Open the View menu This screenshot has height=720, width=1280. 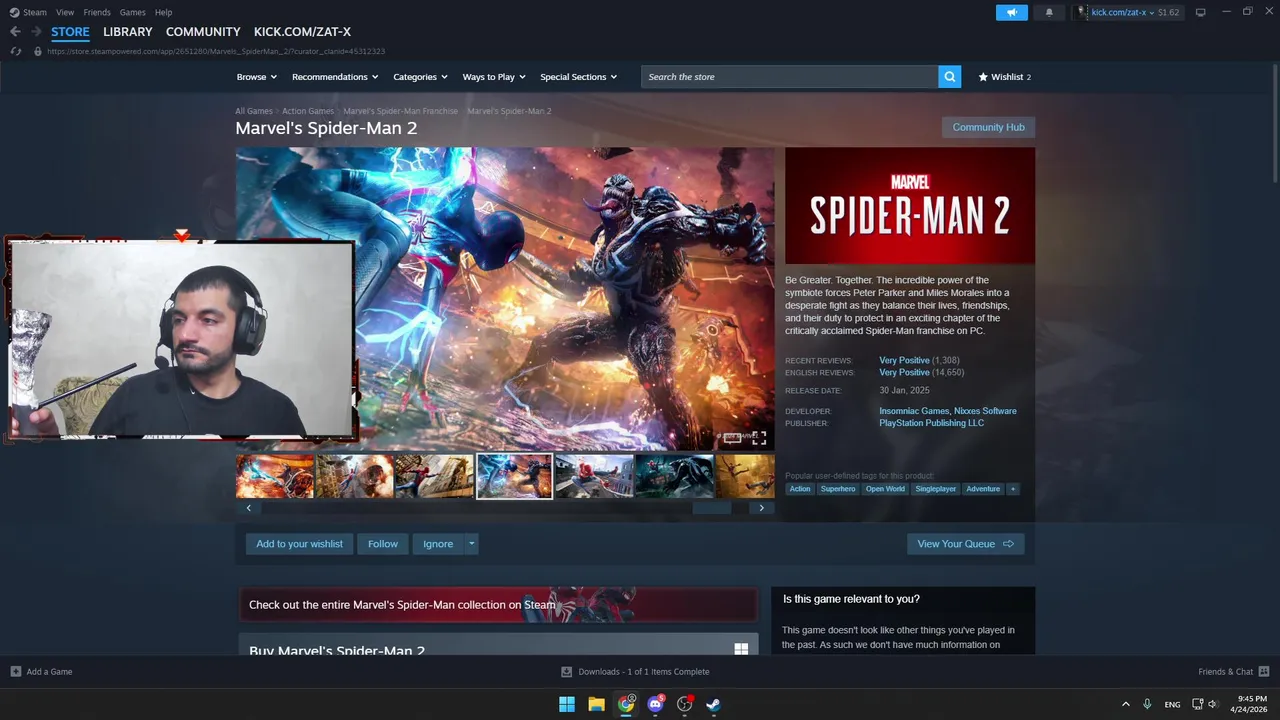(x=65, y=12)
